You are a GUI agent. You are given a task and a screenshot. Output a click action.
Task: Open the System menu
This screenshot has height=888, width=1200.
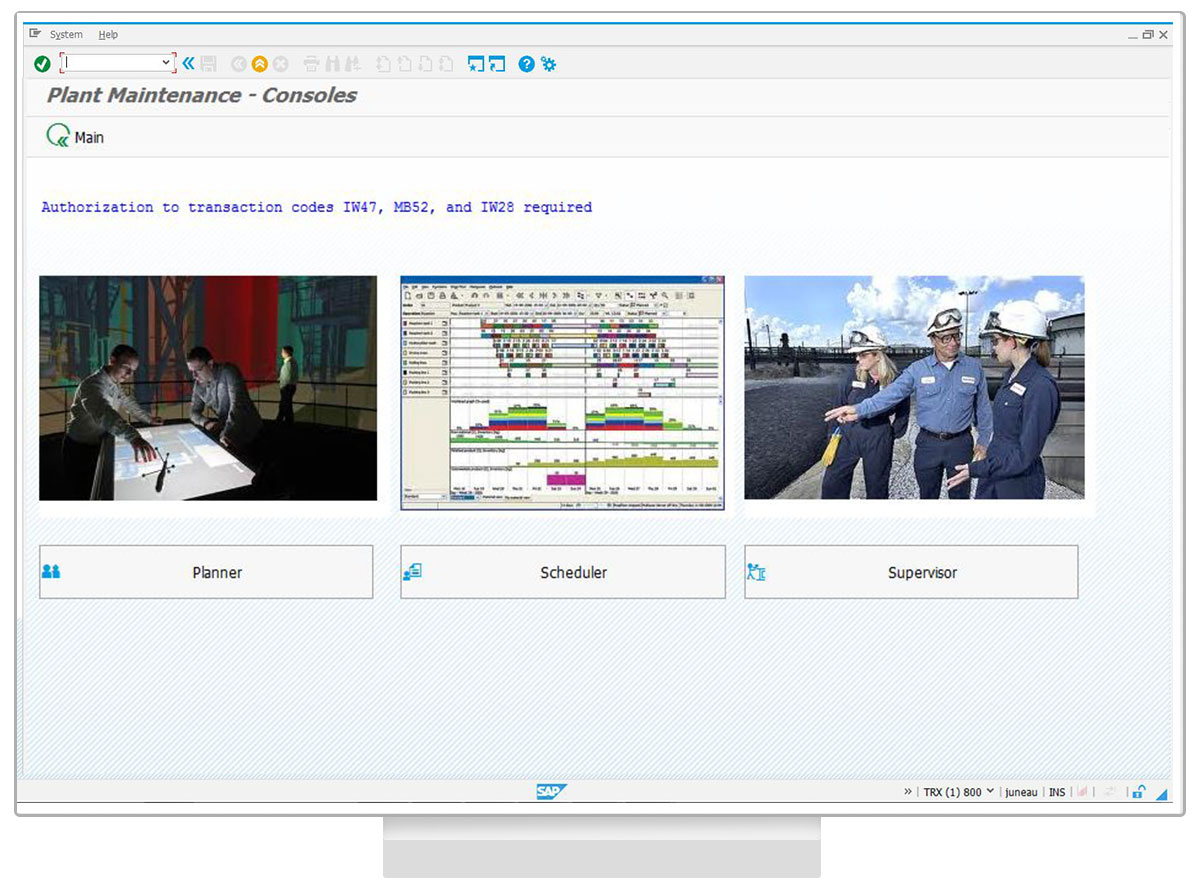(66, 35)
